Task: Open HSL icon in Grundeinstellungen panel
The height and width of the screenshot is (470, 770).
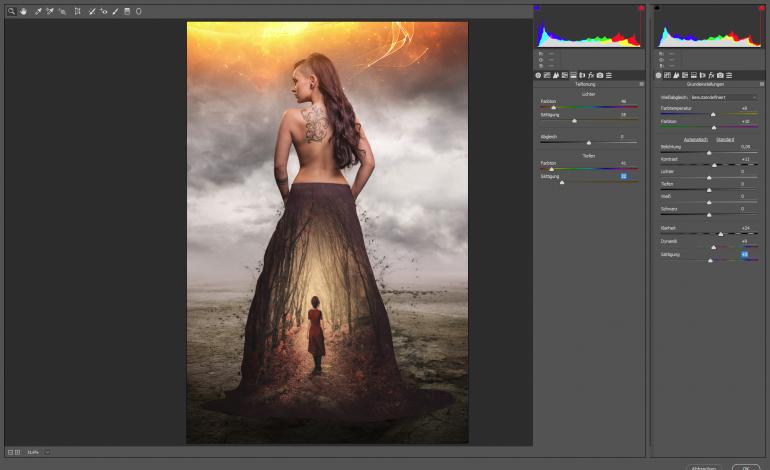Action: [x=685, y=75]
